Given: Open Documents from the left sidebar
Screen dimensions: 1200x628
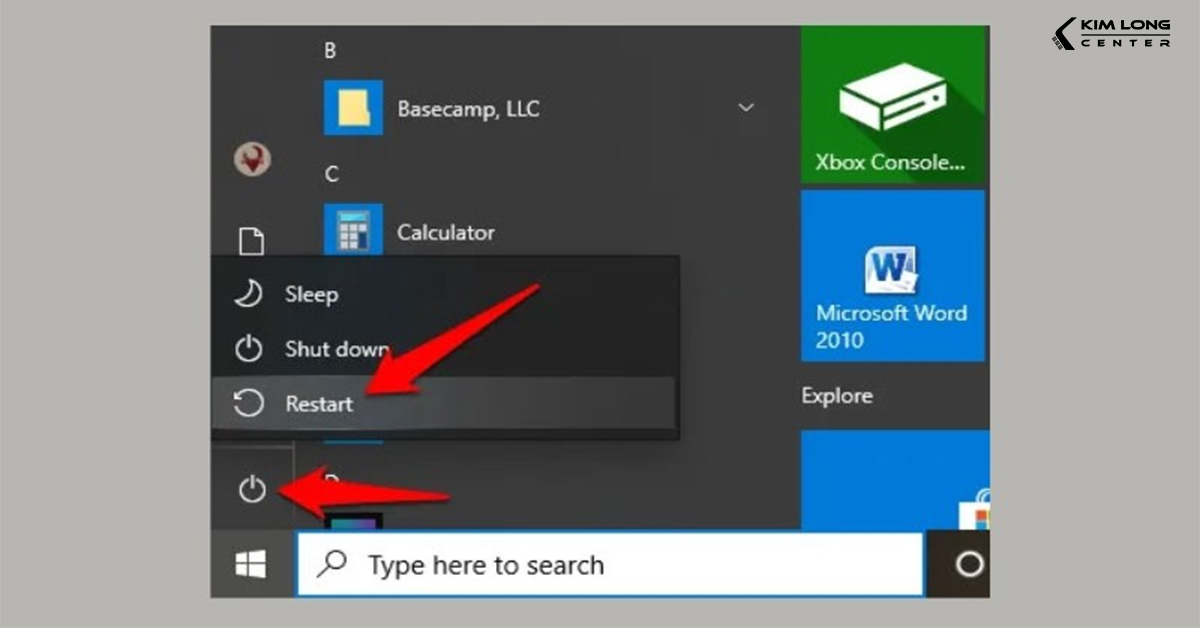Looking at the screenshot, I should click(252, 241).
